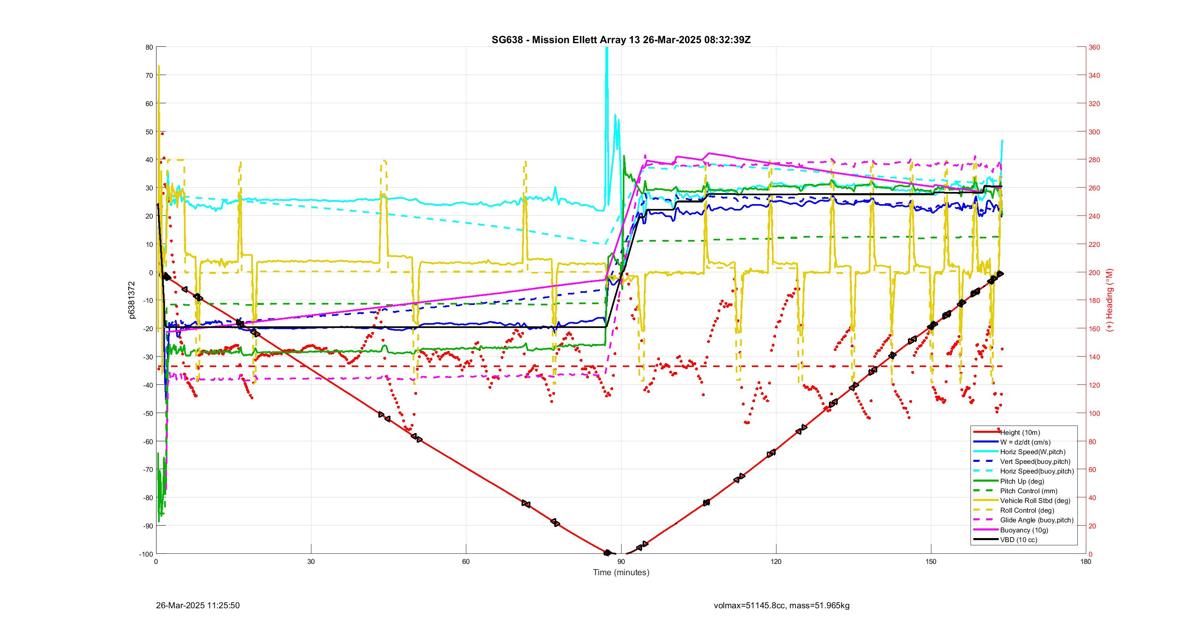Click right axis heading tick '300'
The height and width of the screenshot is (622, 1200).
[1095, 132]
